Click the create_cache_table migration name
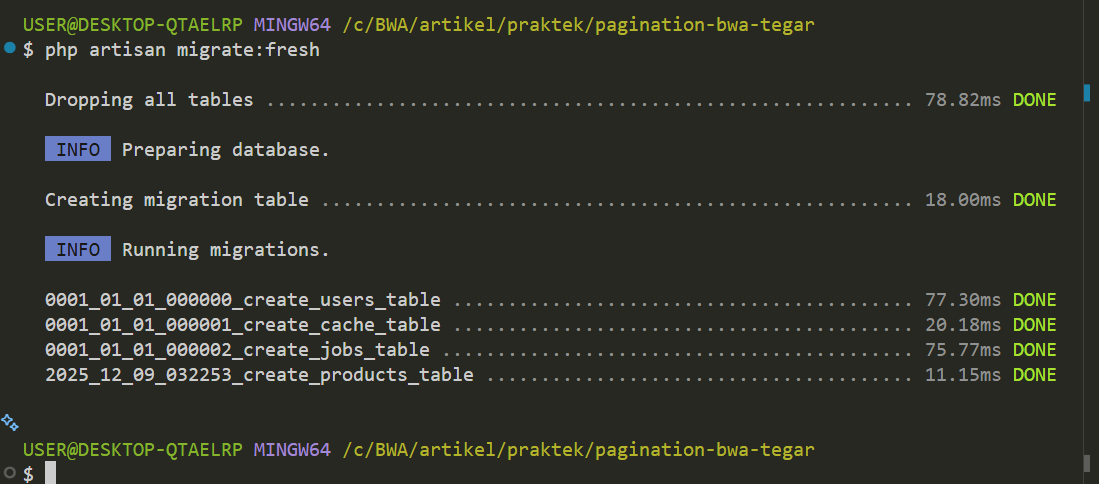Image resolution: width=1099 pixels, height=484 pixels. (x=243, y=325)
